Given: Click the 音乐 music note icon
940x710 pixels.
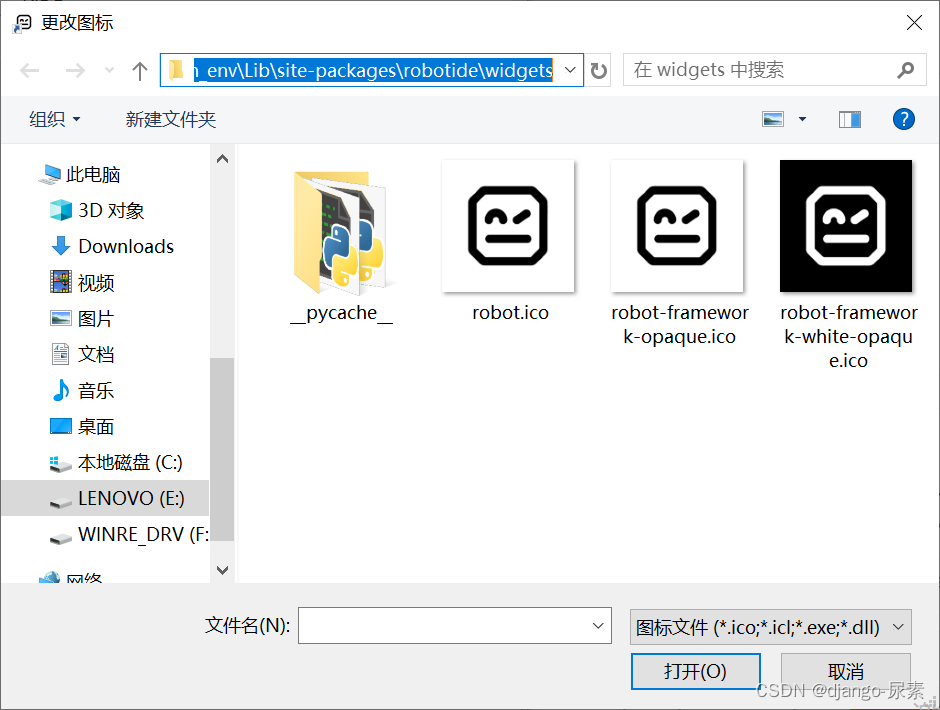Looking at the screenshot, I should (61, 390).
